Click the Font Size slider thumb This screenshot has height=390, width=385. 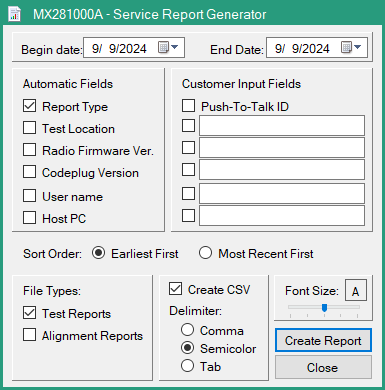tap(324, 308)
